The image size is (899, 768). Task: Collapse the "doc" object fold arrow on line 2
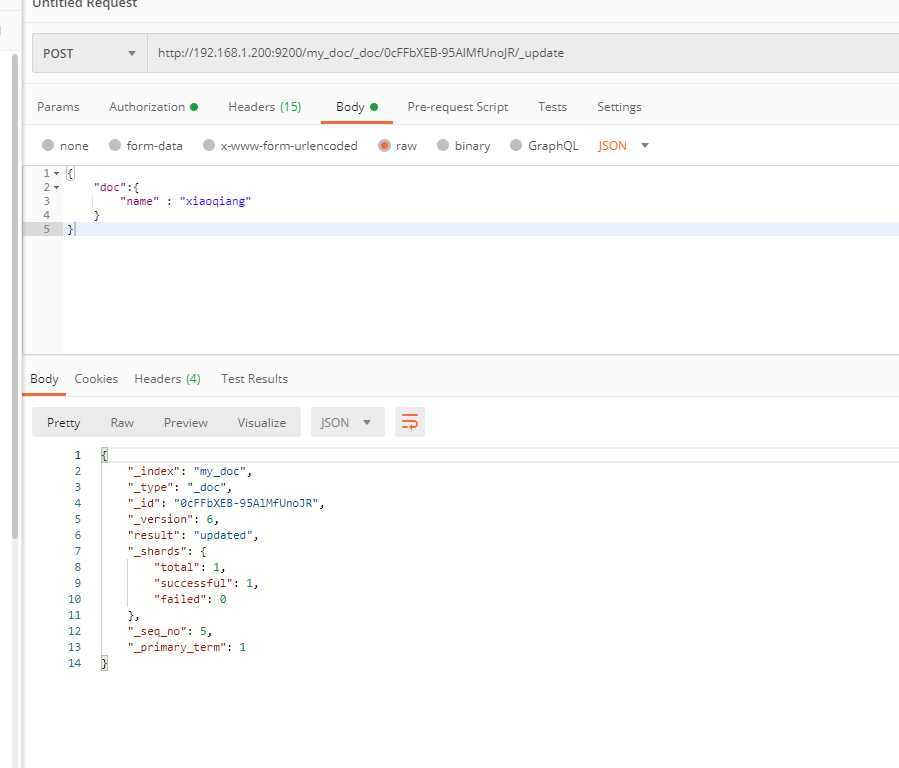56,187
